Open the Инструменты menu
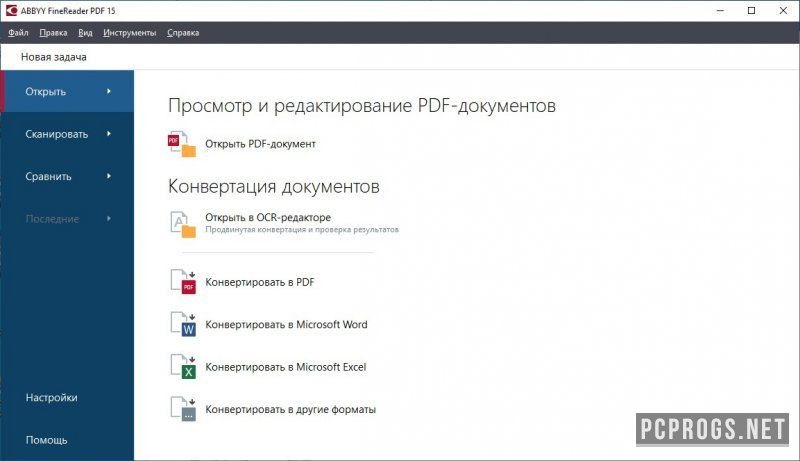The width and height of the screenshot is (800, 461). click(129, 33)
